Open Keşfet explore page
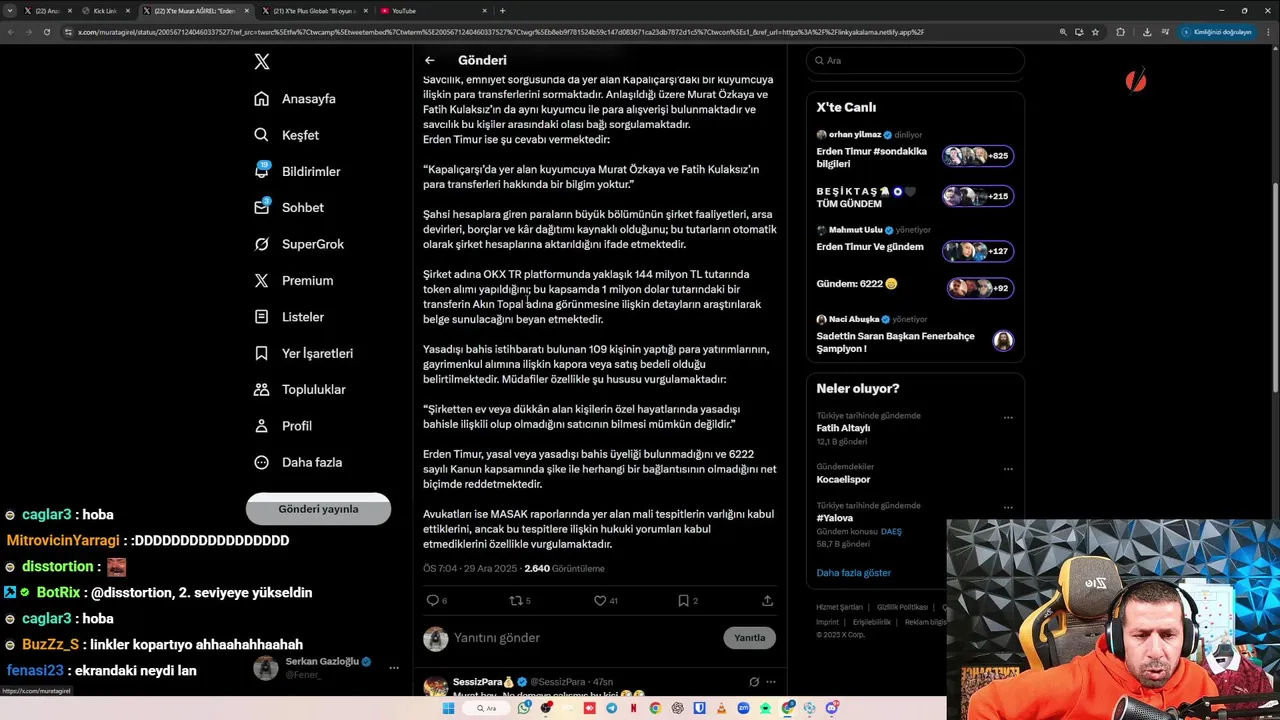This screenshot has height=720, width=1280. [x=287, y=135]
